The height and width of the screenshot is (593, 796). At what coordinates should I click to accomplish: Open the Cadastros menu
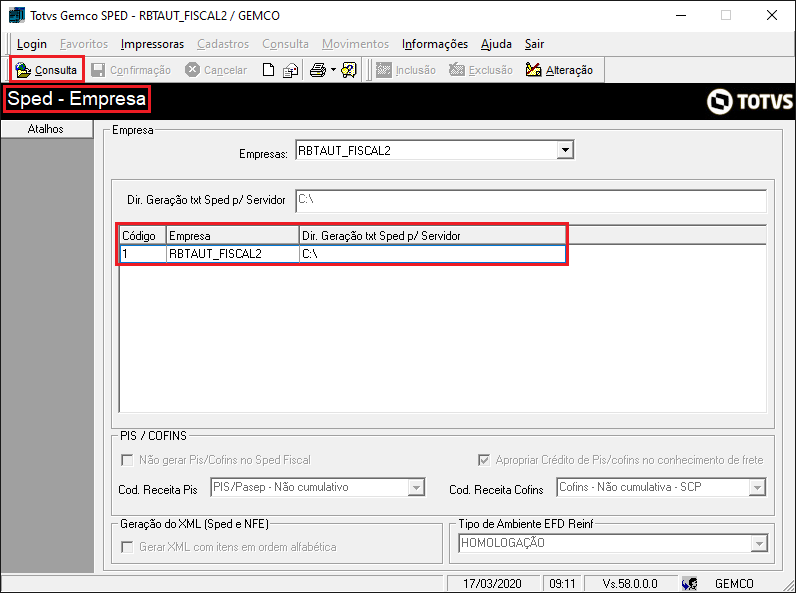pos(223,44)
